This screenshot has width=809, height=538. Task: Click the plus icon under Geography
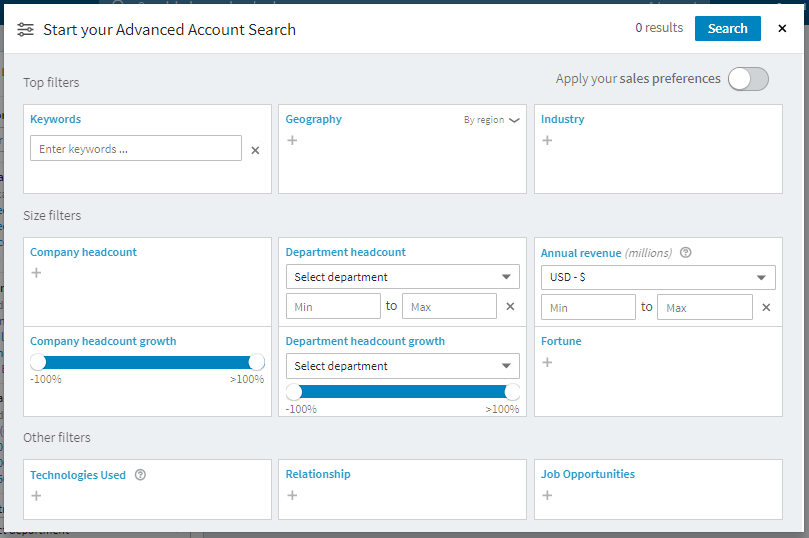(x=292, y=141)
